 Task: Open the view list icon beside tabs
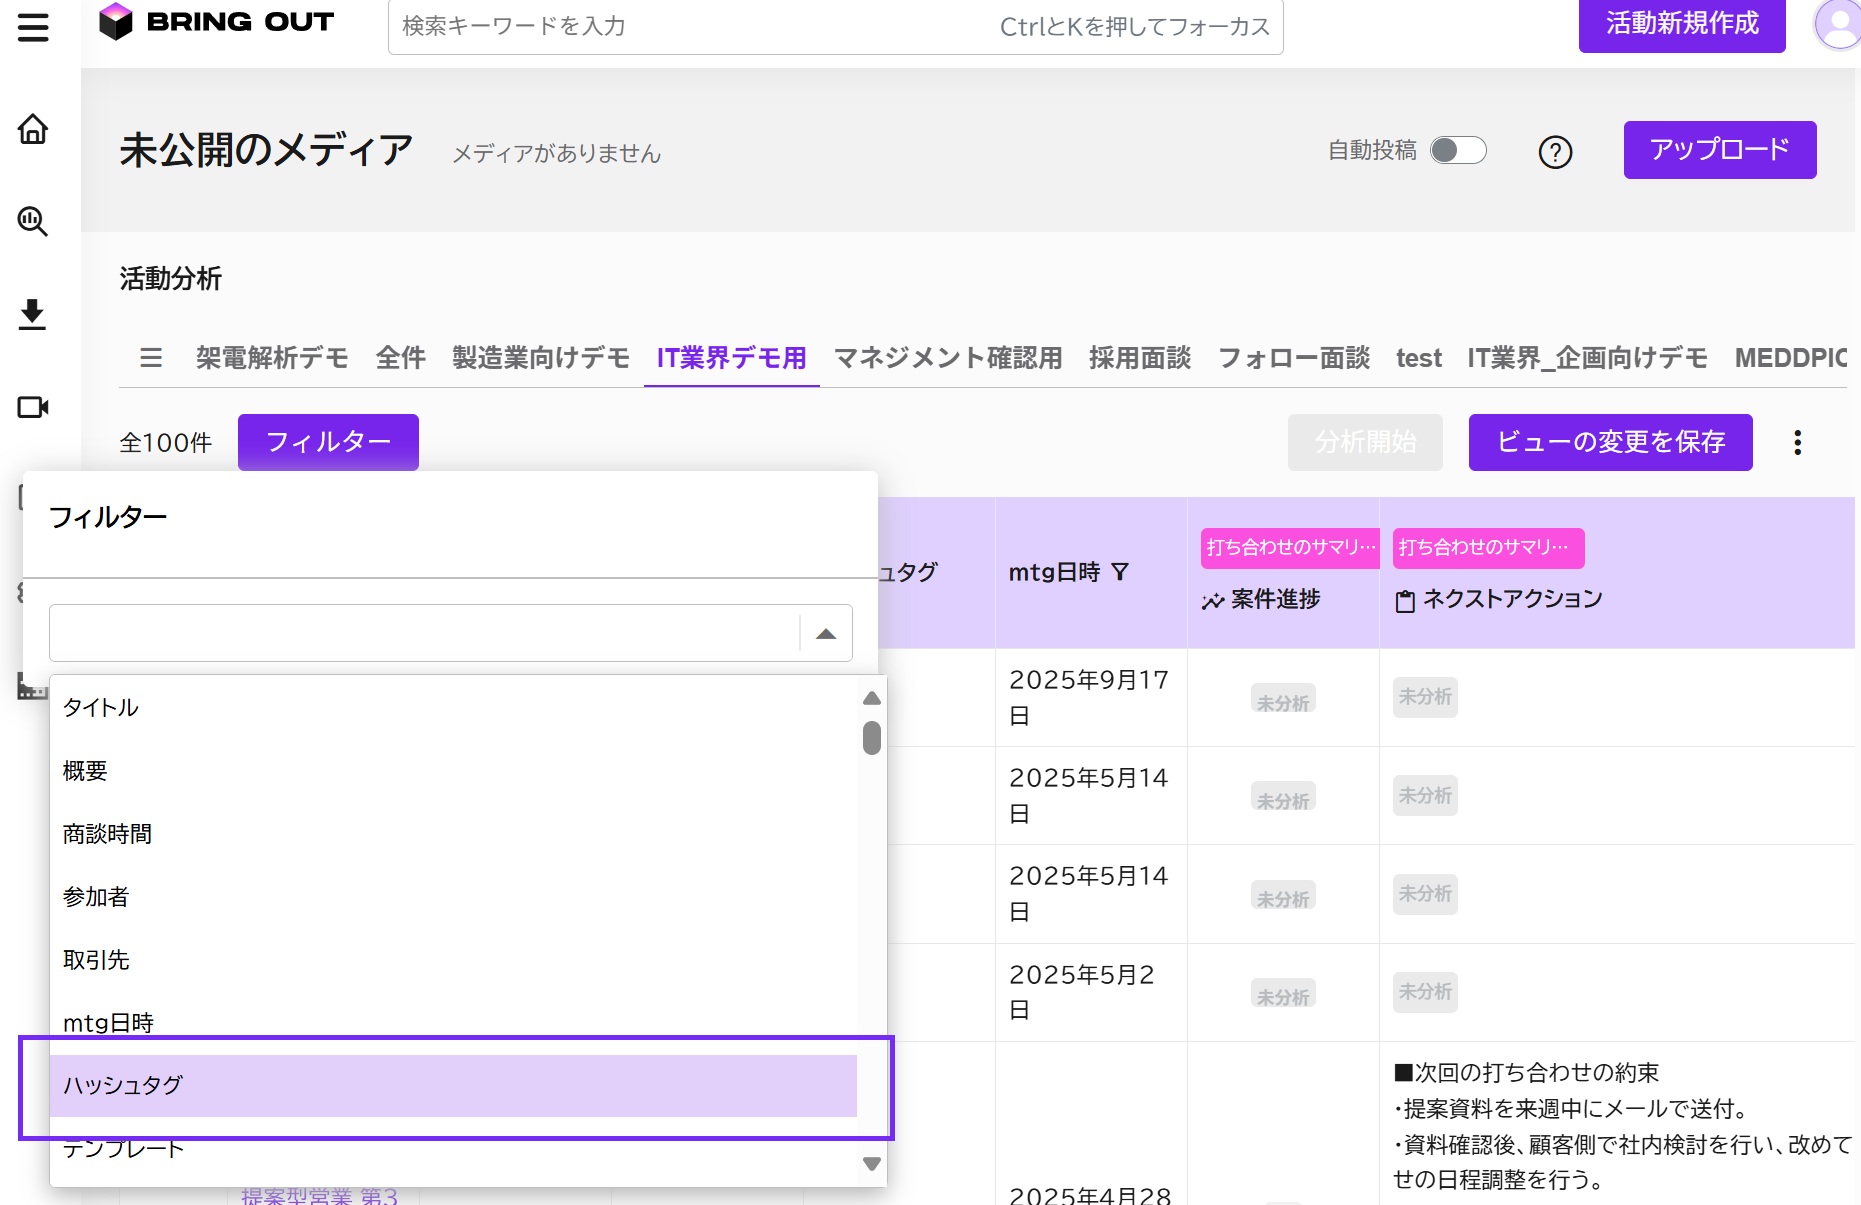[x=151, y=358]
